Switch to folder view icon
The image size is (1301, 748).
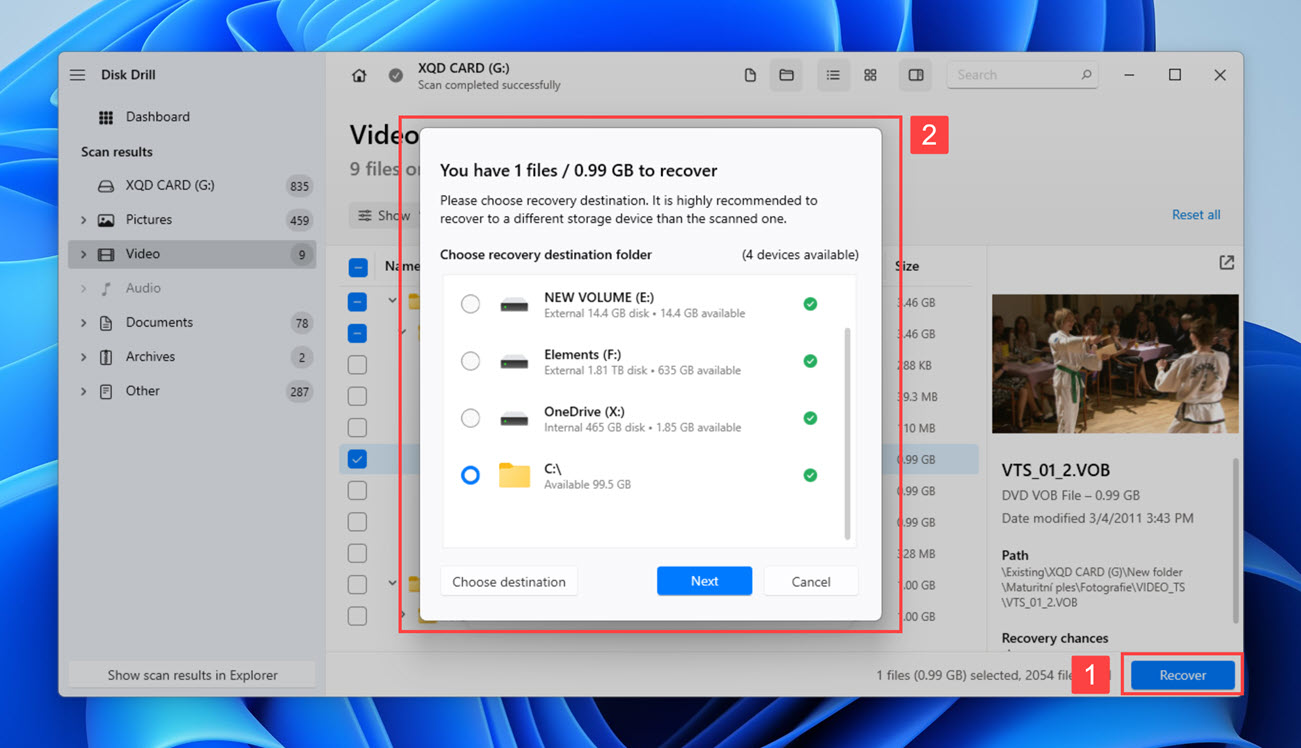[x=787, y=75]
